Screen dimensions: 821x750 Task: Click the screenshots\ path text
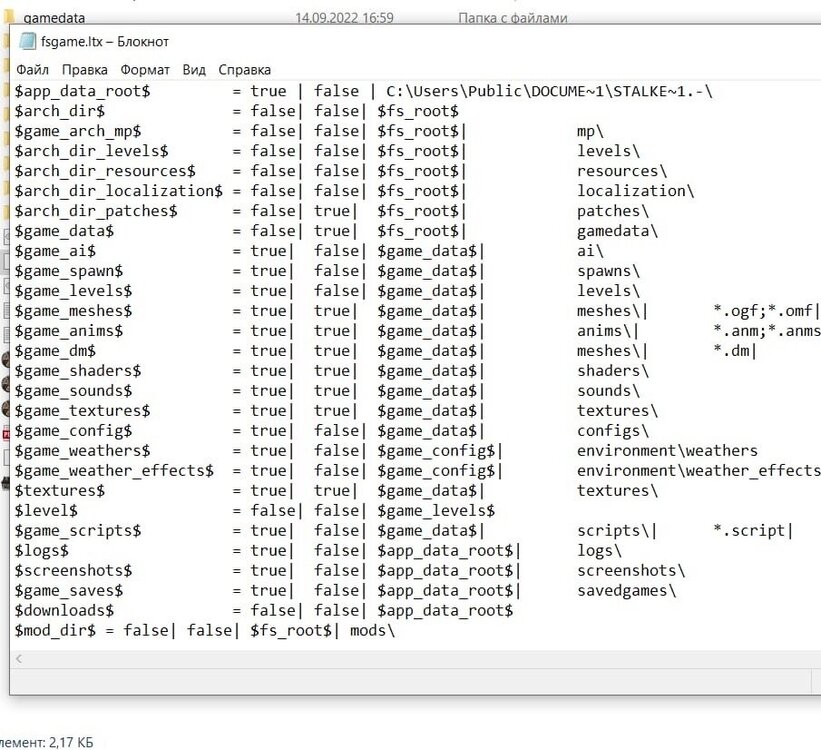tap(631, 570)
